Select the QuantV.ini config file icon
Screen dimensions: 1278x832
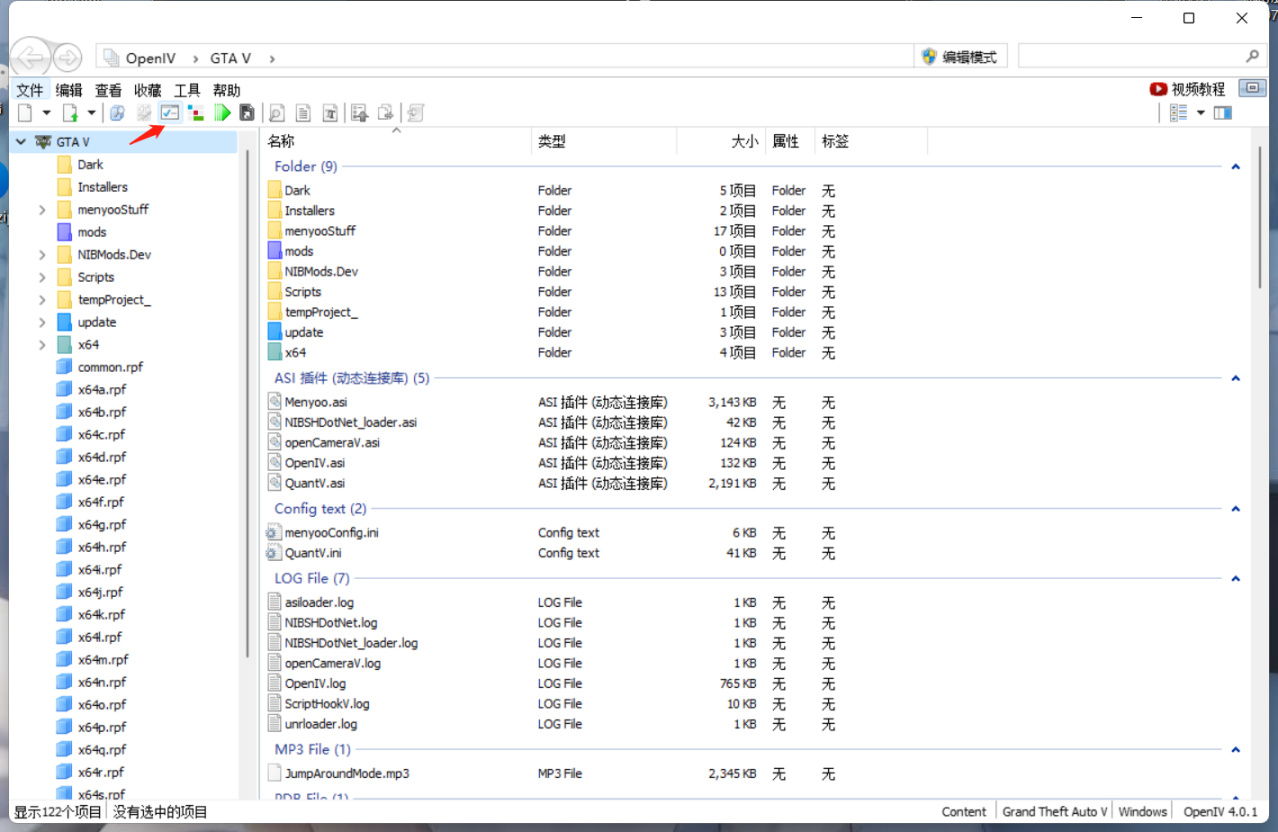point(275,553)
